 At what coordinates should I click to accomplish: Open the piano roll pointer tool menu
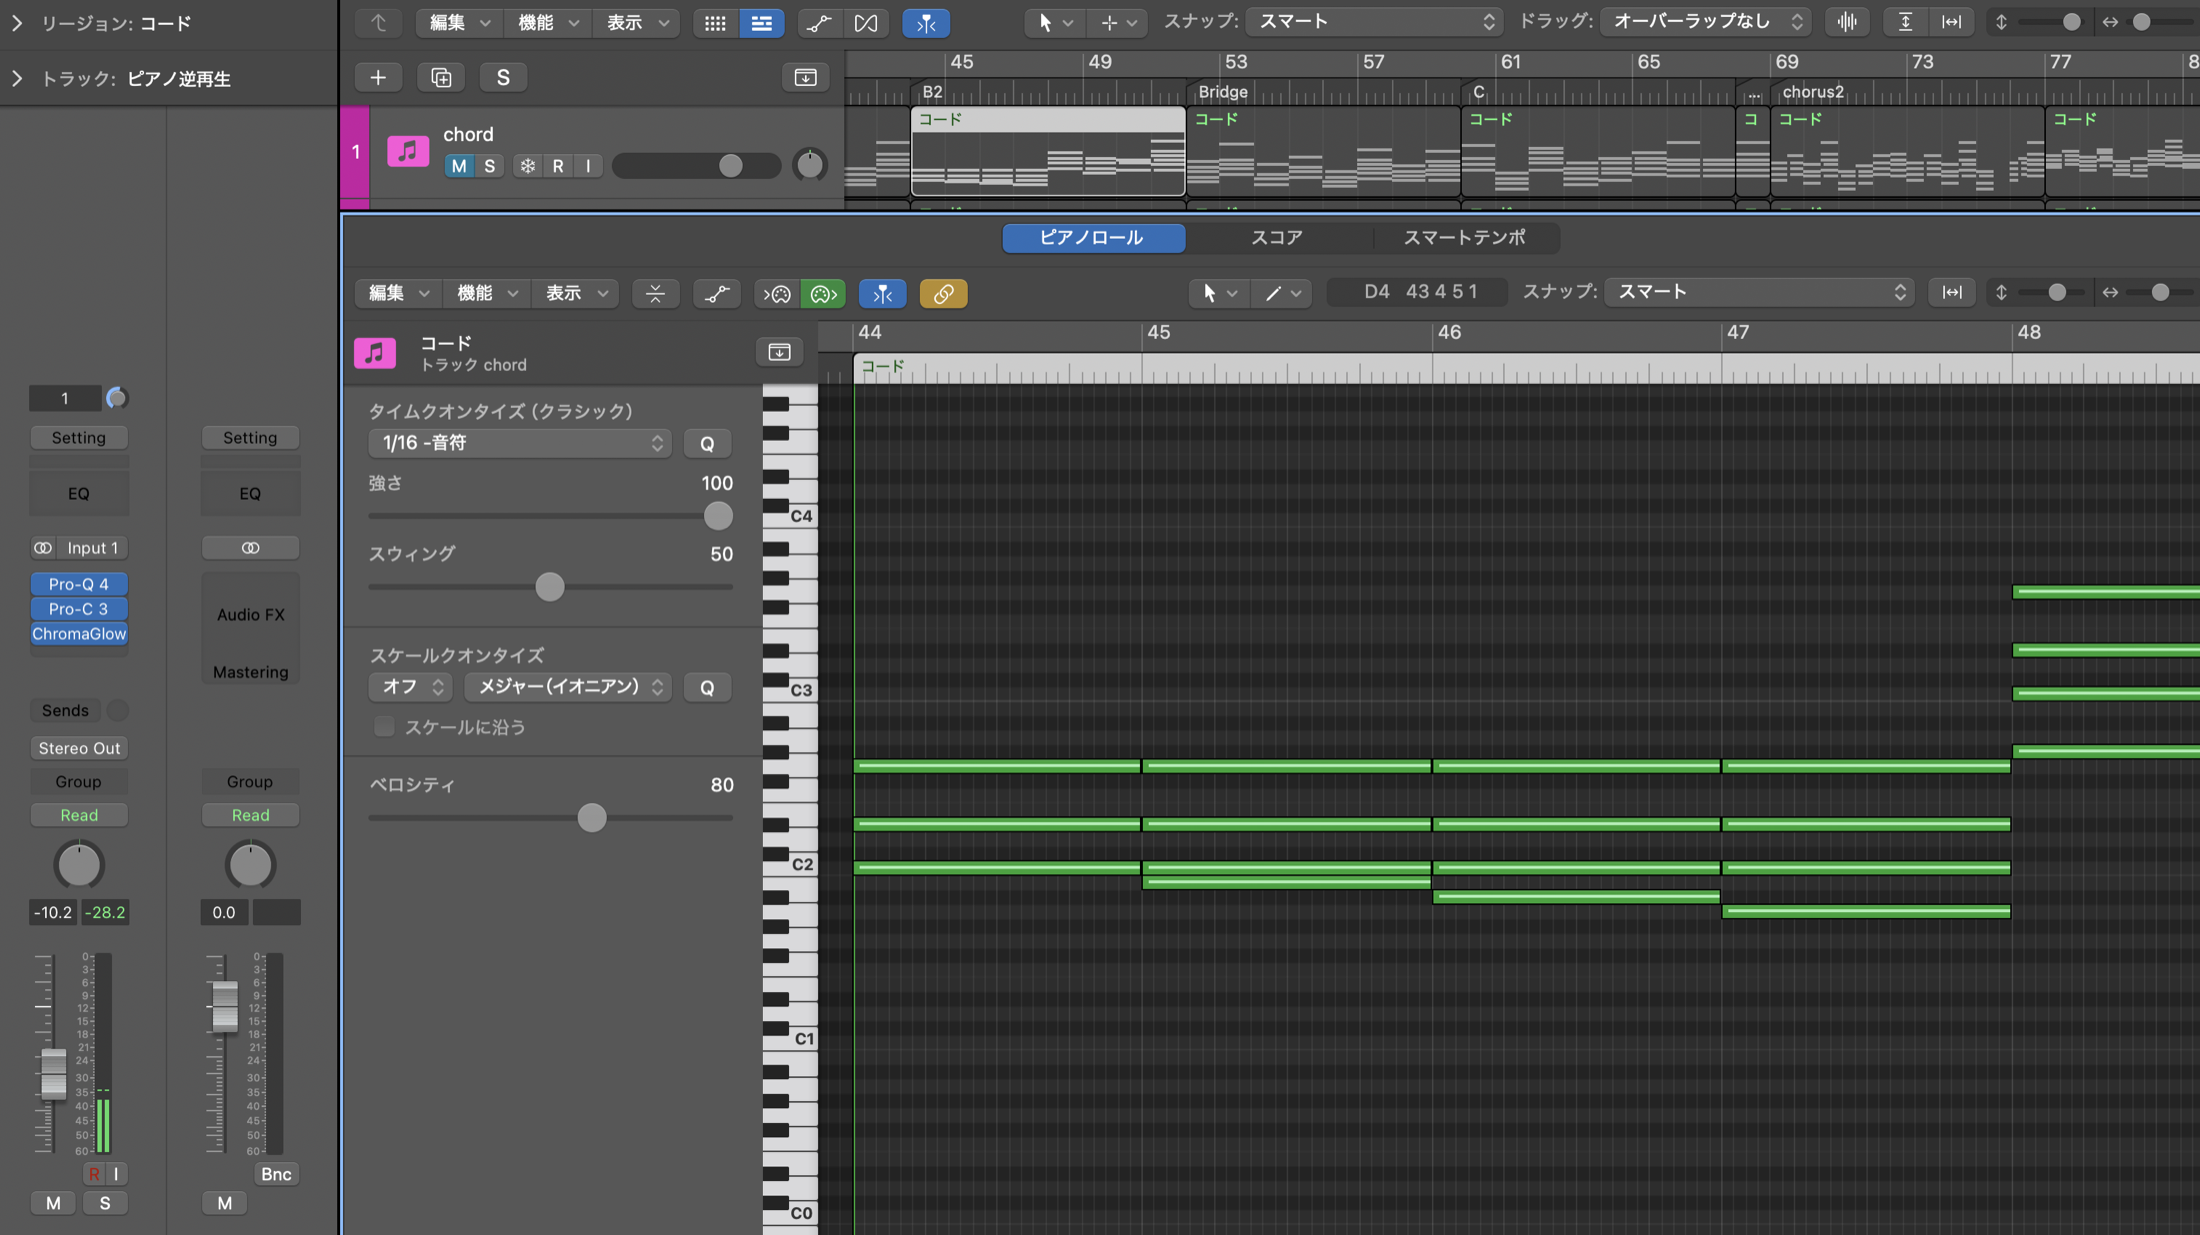(x=1219, y=293)
